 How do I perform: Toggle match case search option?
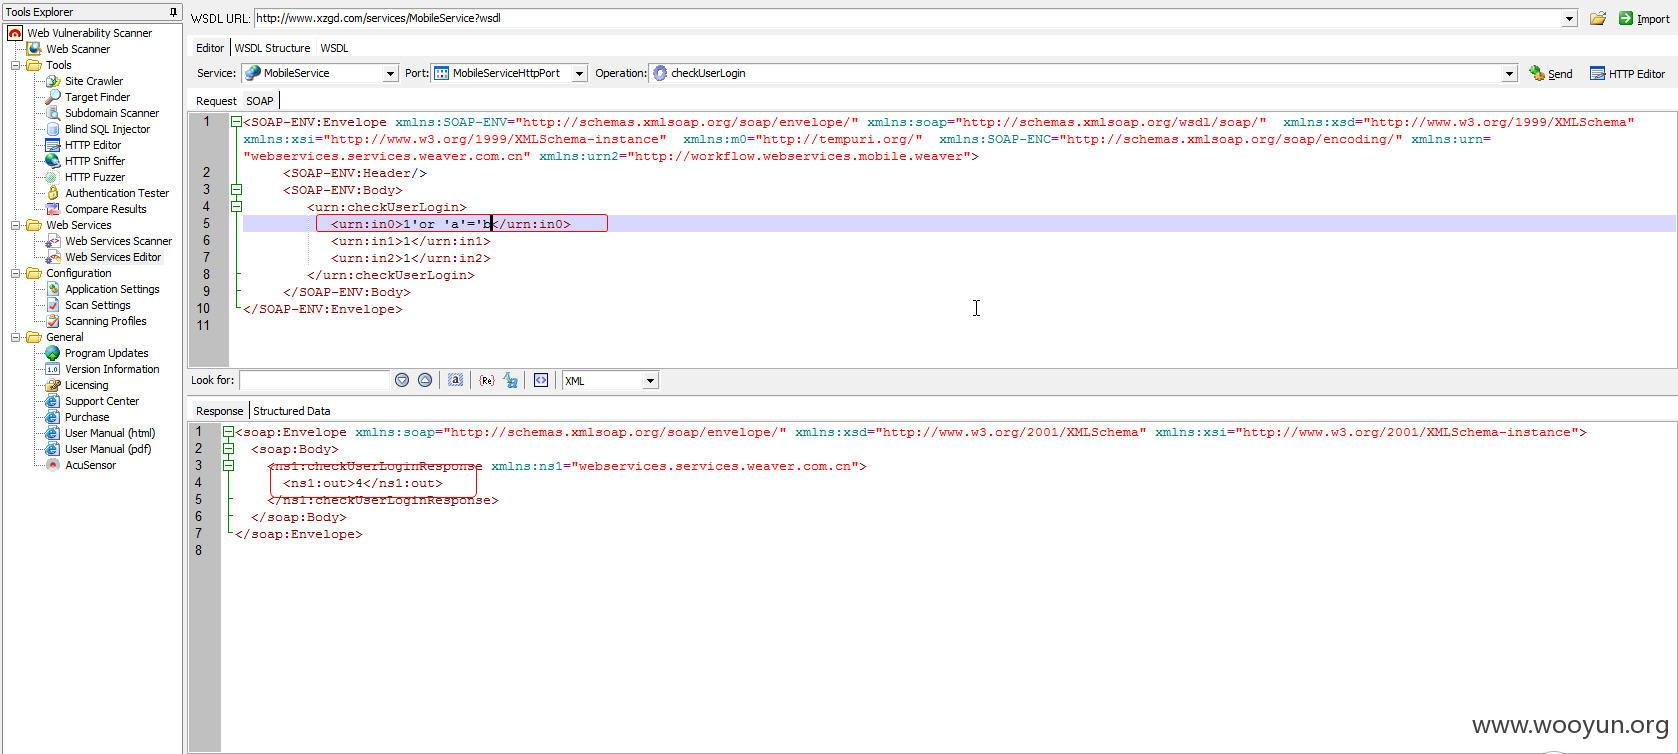(455, 380)
